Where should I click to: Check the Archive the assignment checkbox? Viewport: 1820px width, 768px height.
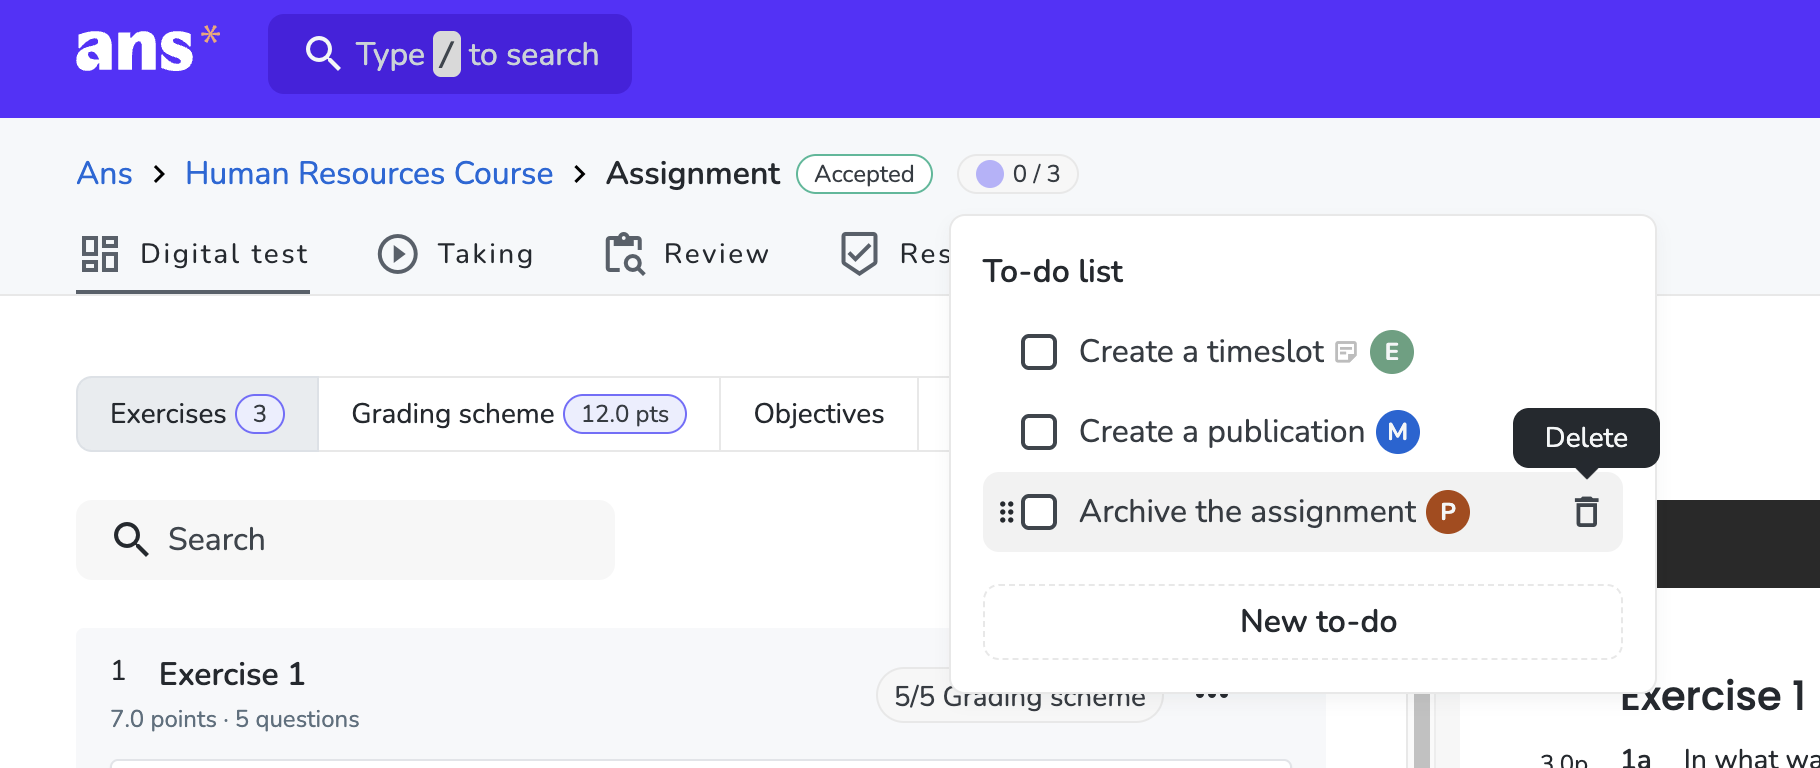pyautogui.click(x=1039, y=512)
